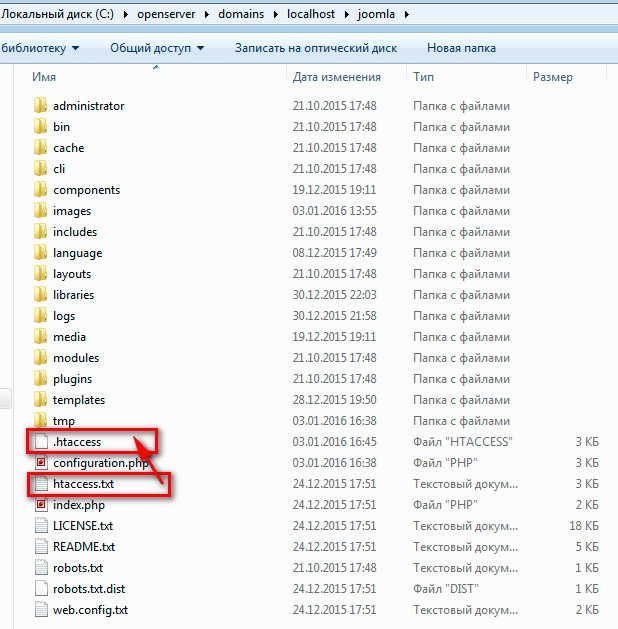Select the components folder icon
Image resolution: width=618 pixels, height=629 pixels.
pyautogui.click(x=40, y=189)
